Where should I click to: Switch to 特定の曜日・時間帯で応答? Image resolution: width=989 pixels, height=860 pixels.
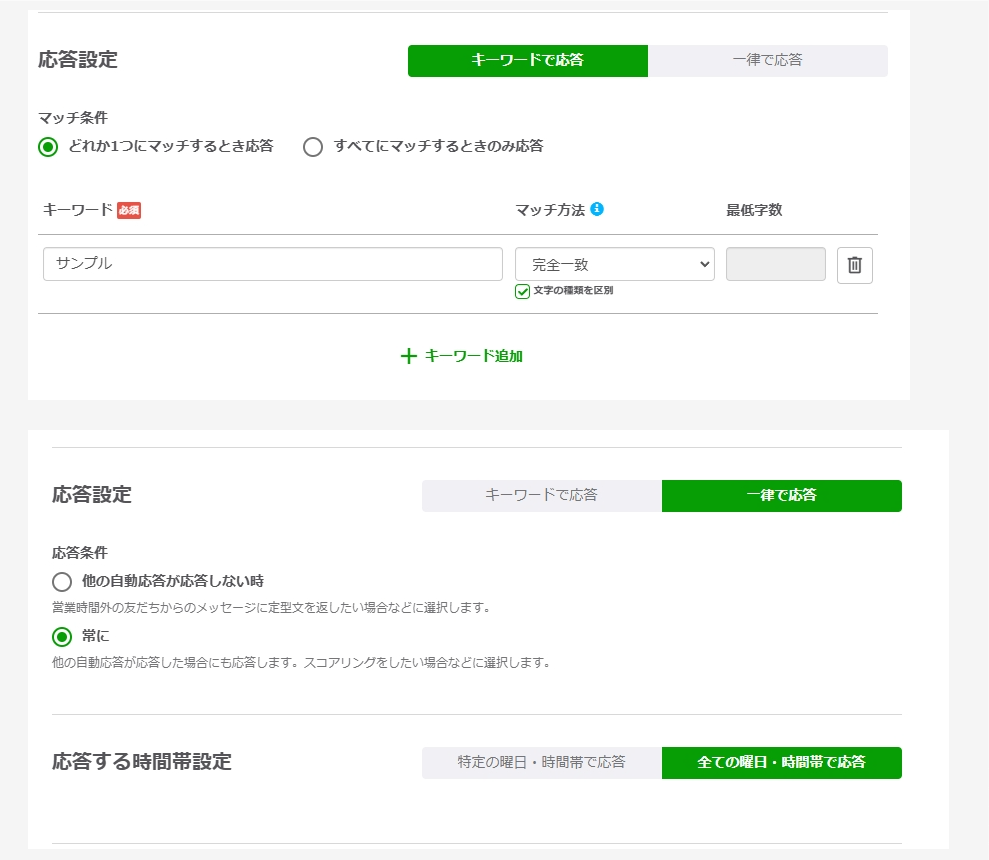tap(541, 762)
